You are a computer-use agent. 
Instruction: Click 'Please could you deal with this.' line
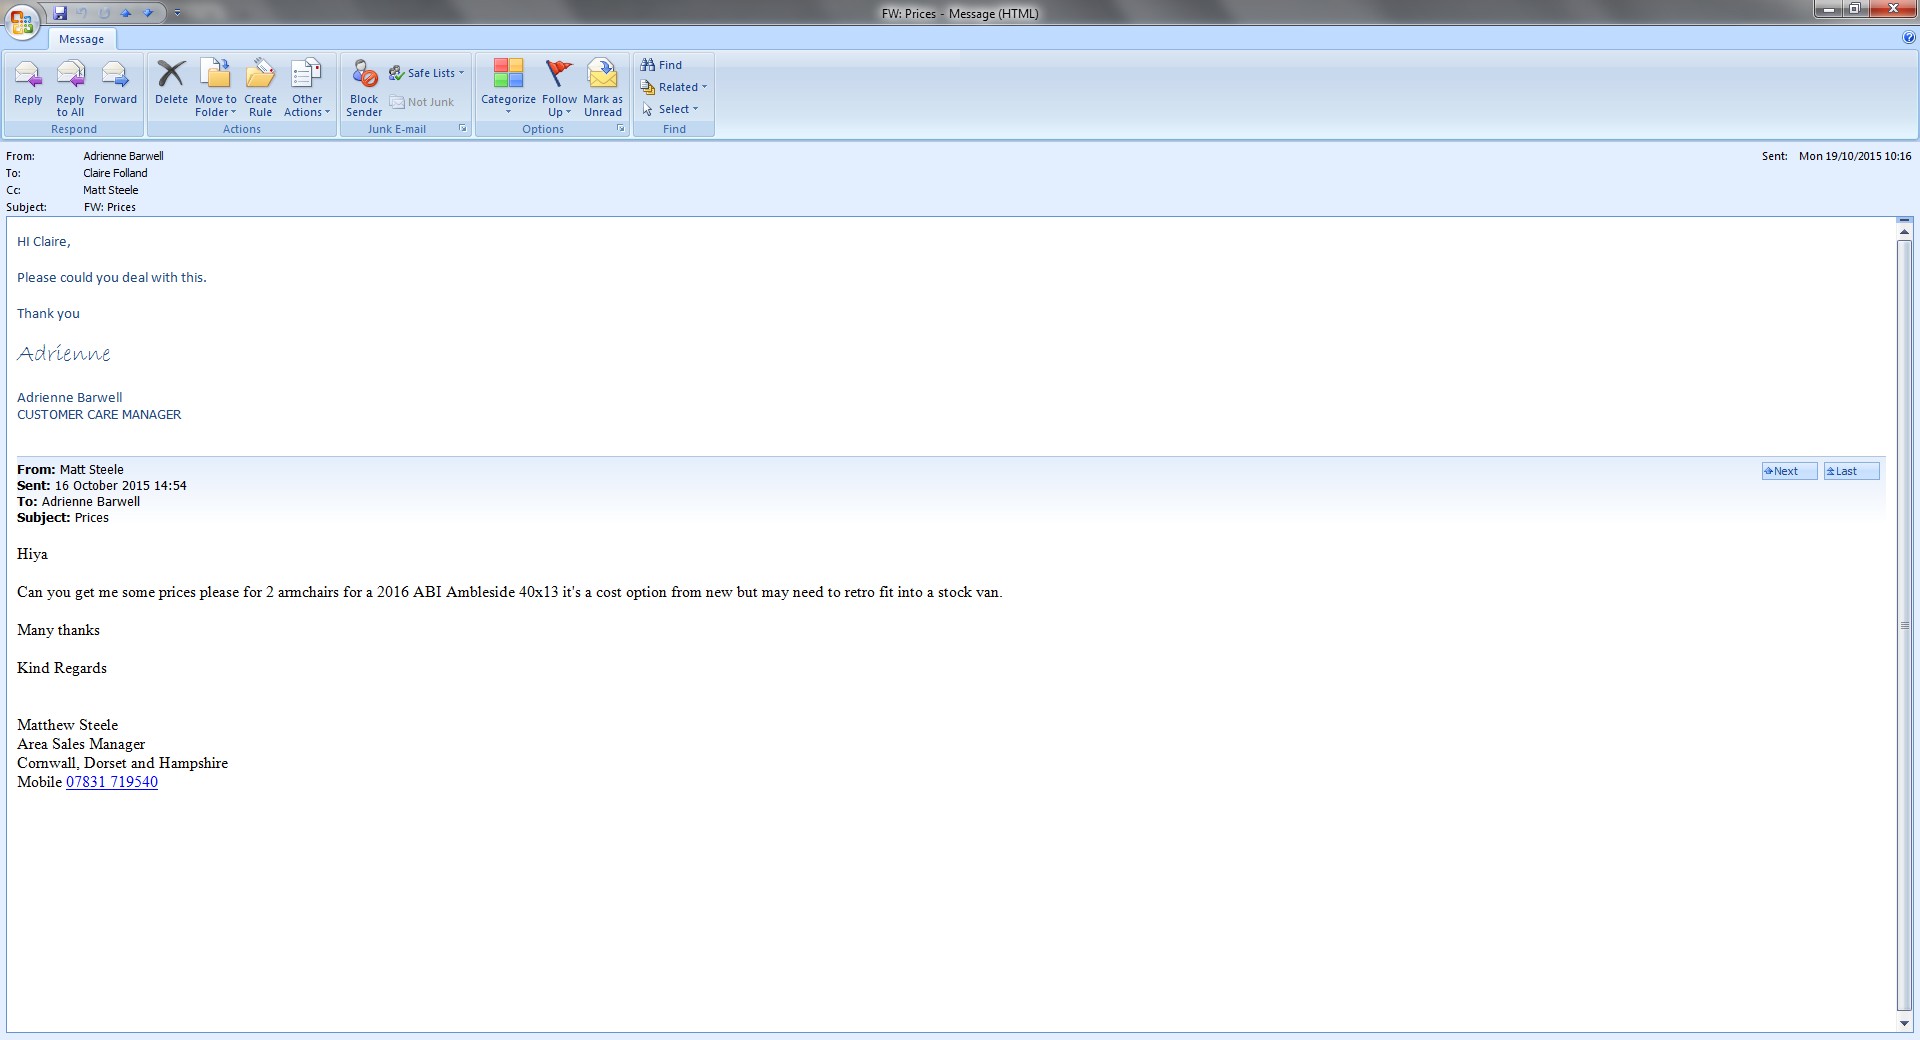click(x=112, y=278)
